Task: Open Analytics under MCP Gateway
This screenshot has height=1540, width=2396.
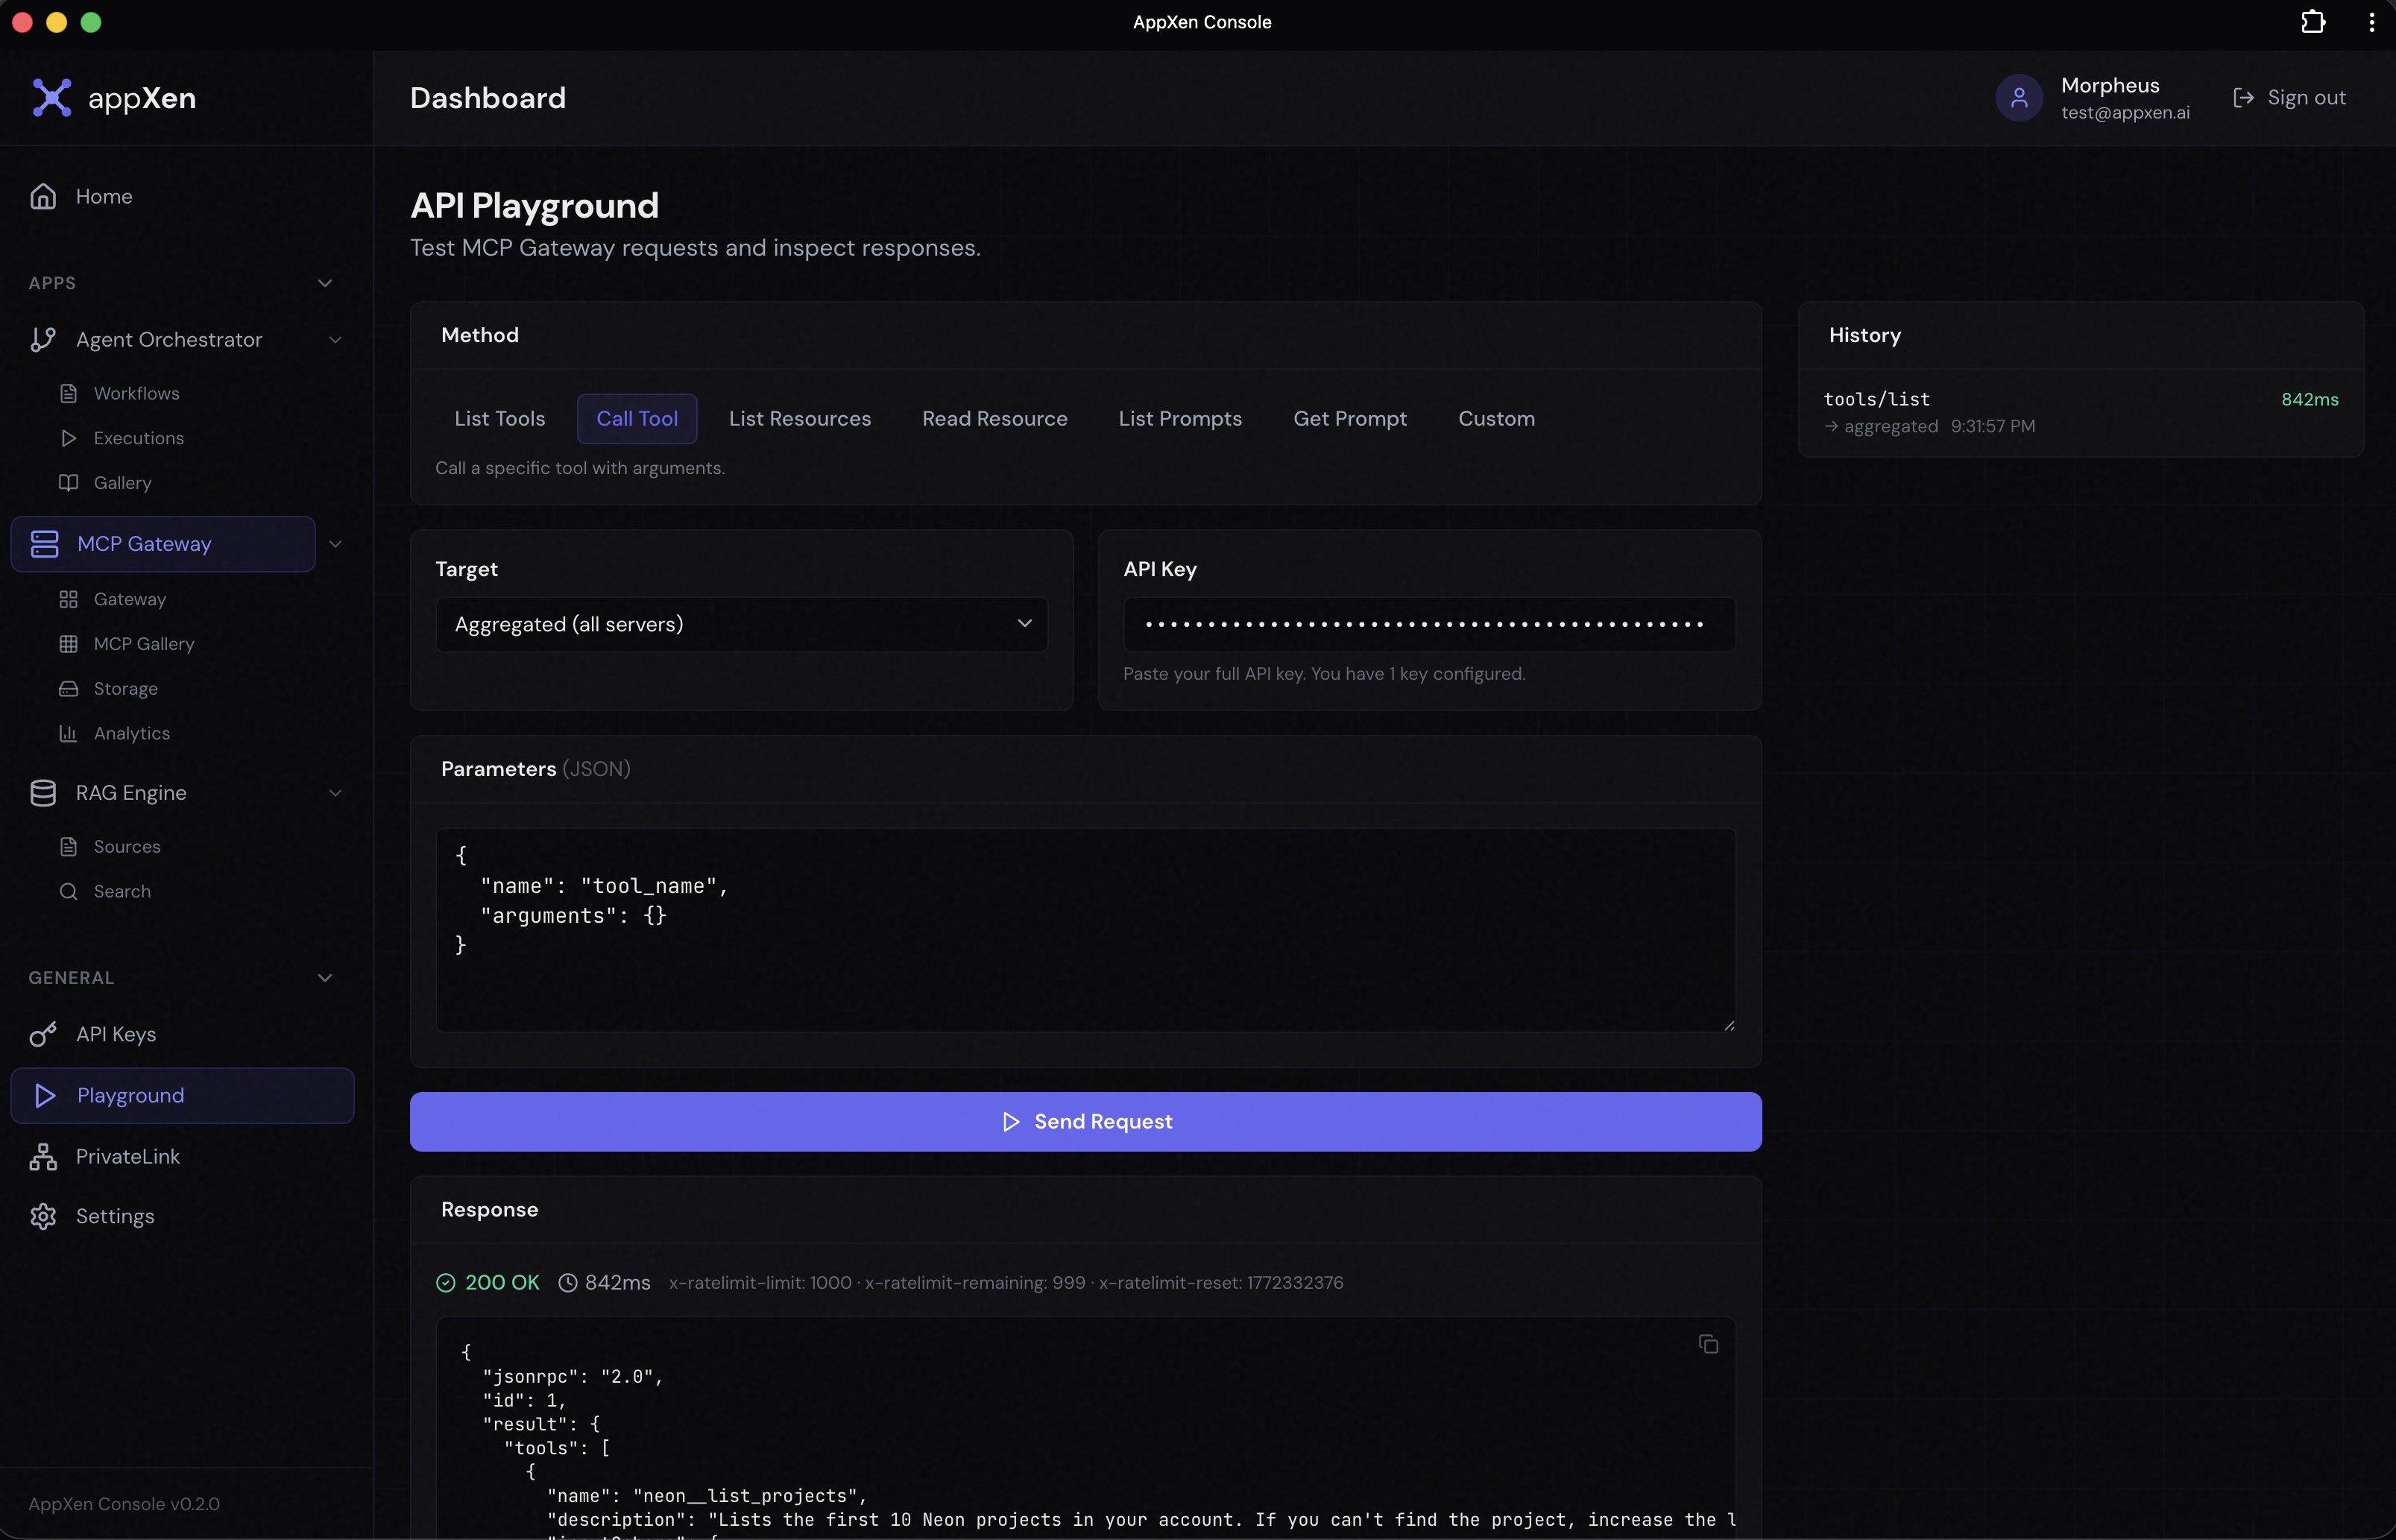Action: coord(133,733)
